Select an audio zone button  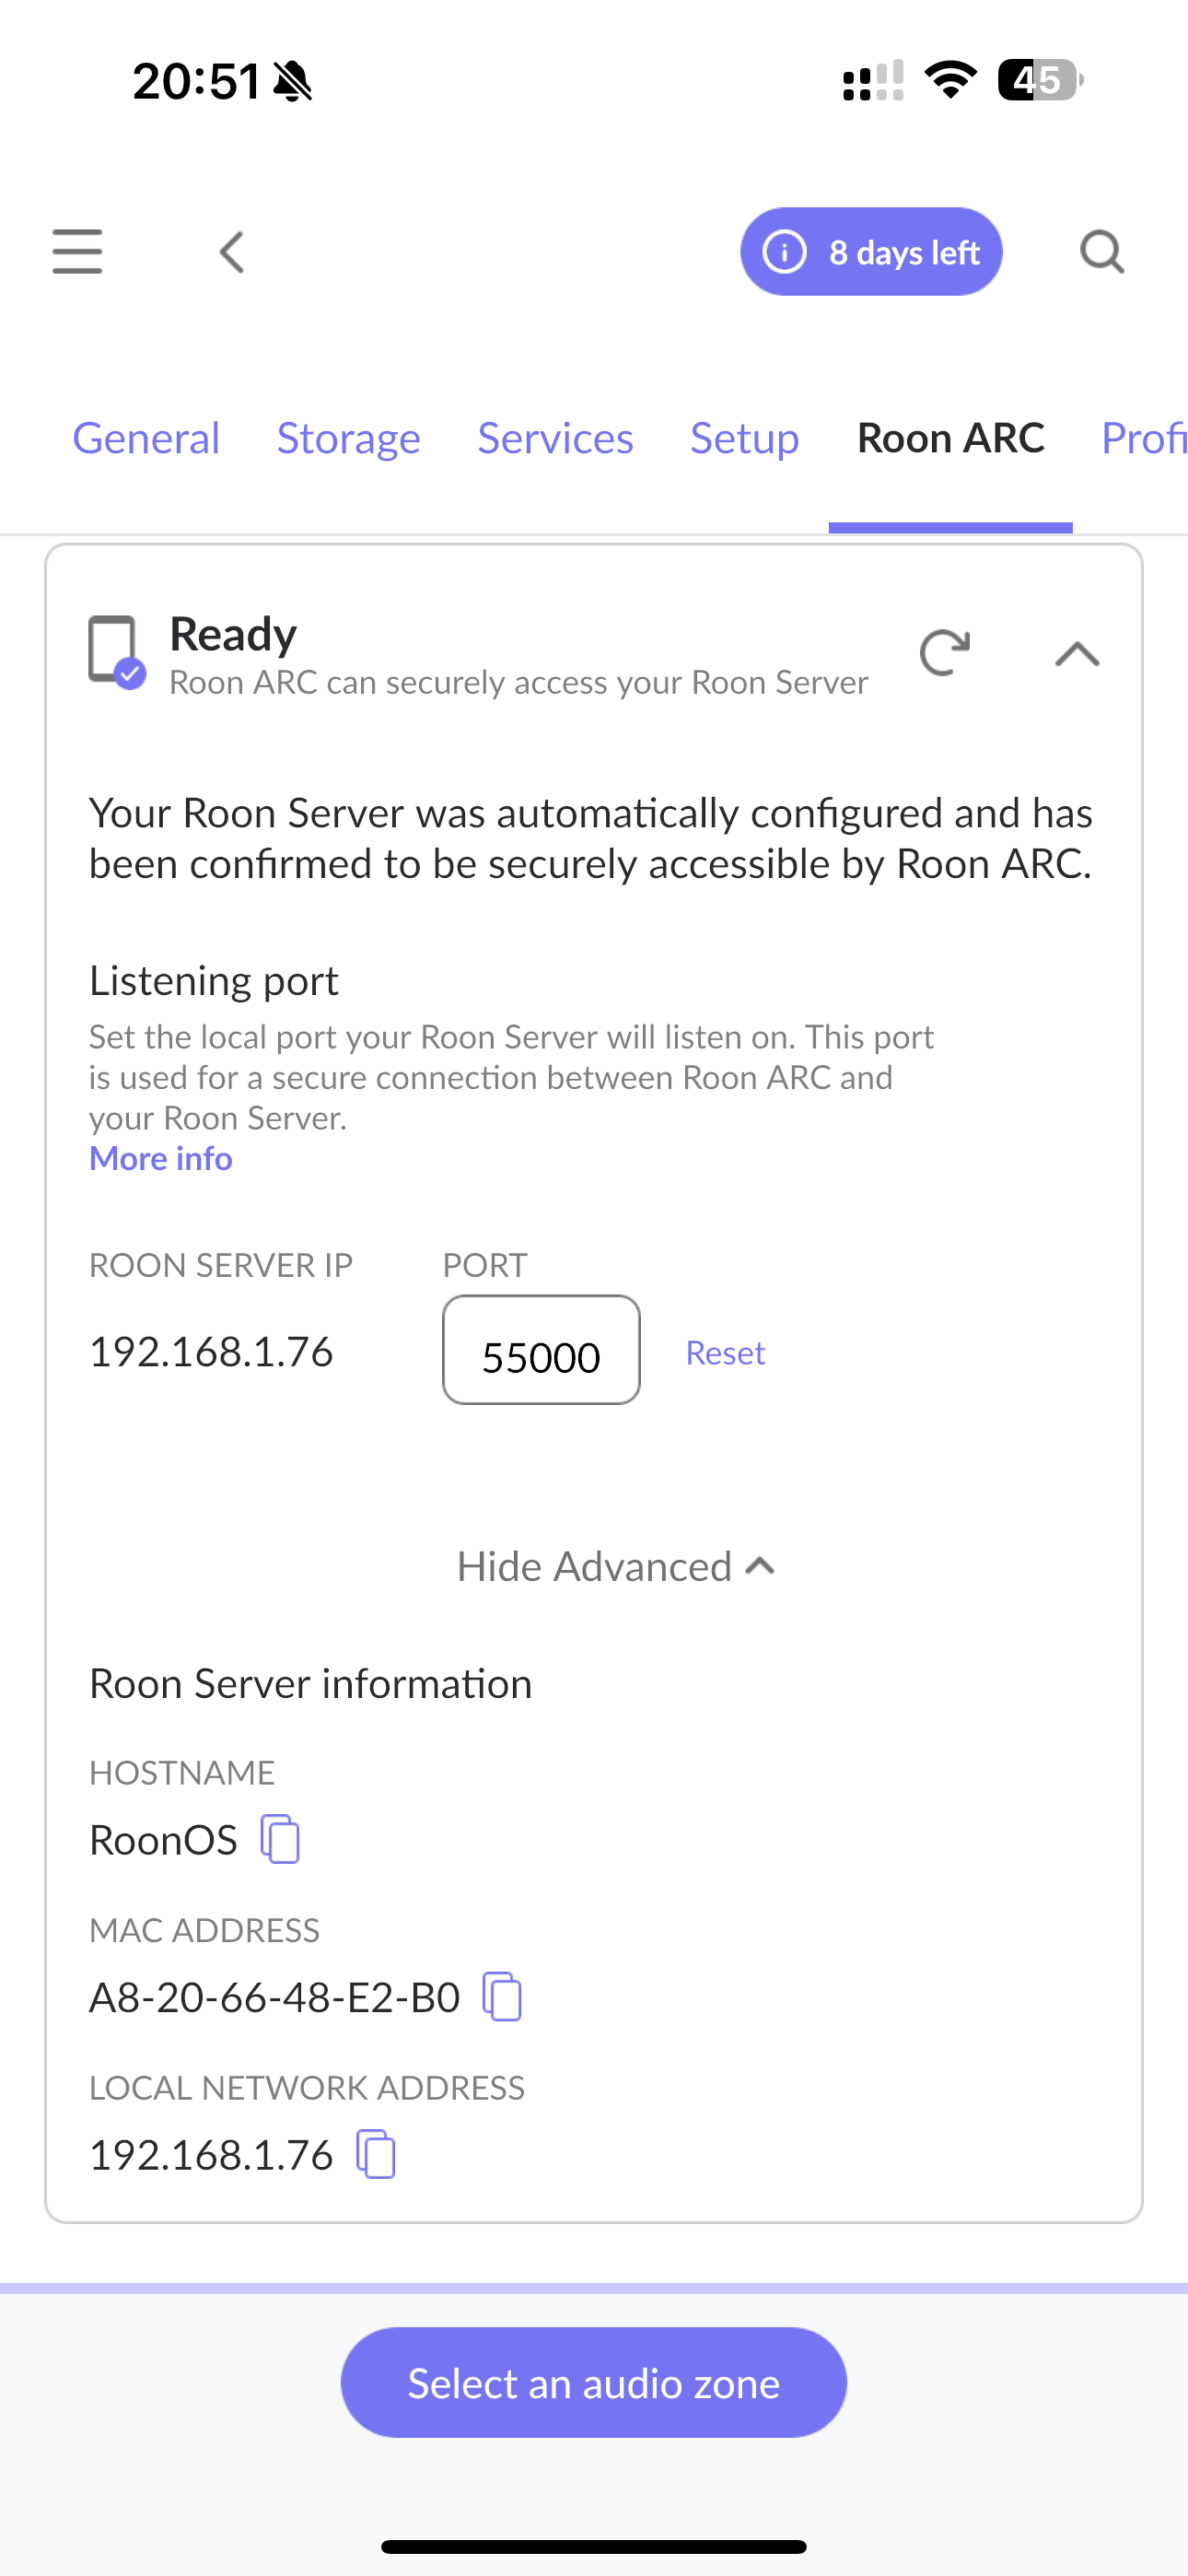(594, 2382)
